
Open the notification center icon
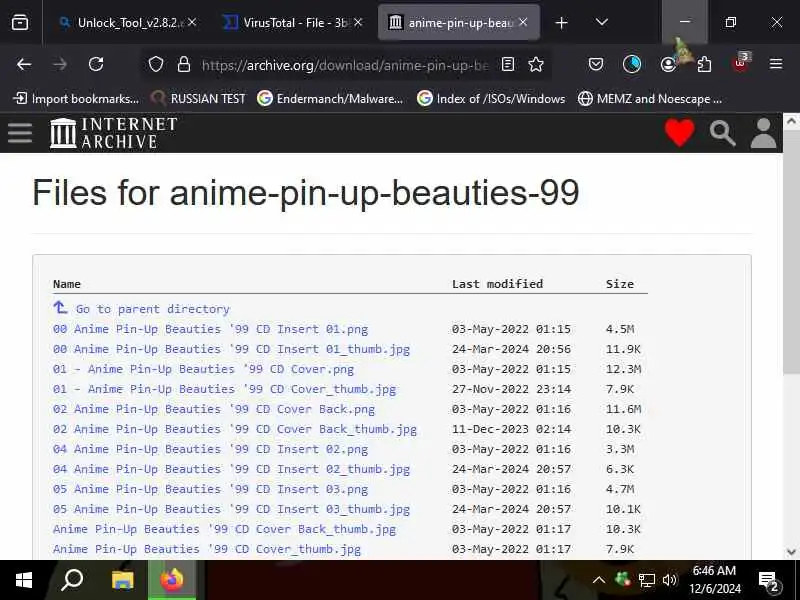[x=769, y=581]
